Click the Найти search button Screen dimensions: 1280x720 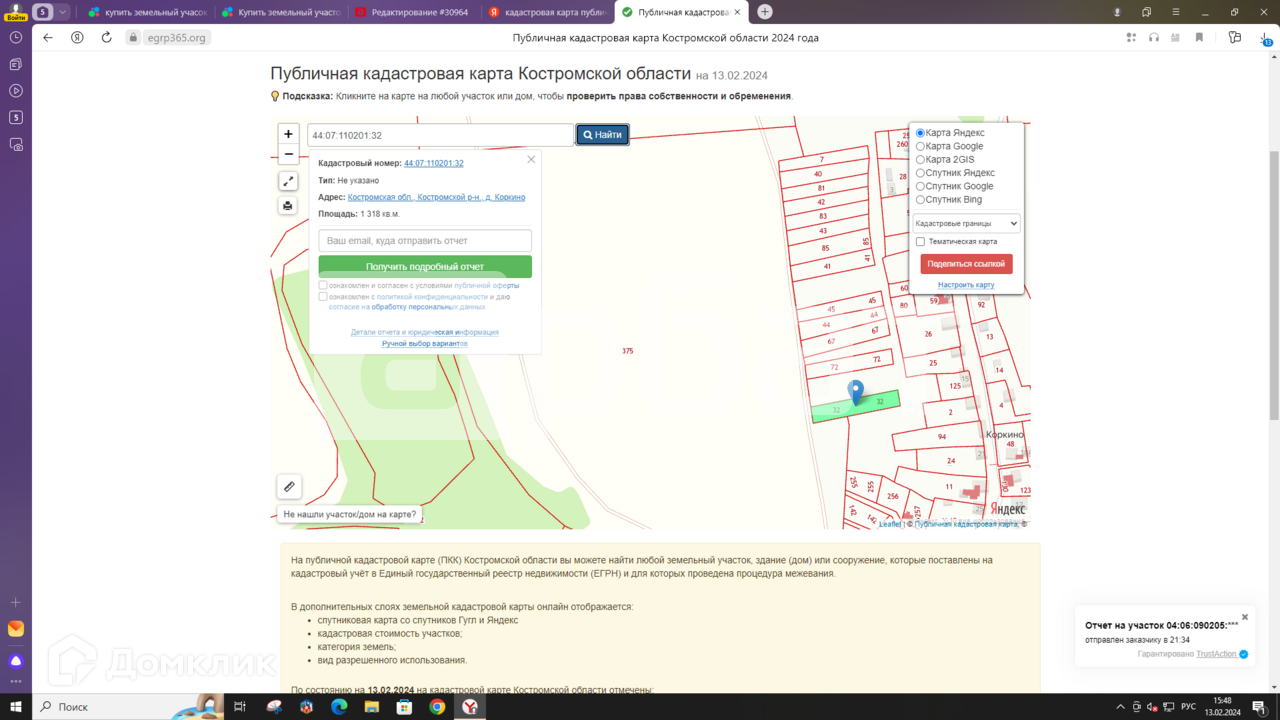pos(602,135)
